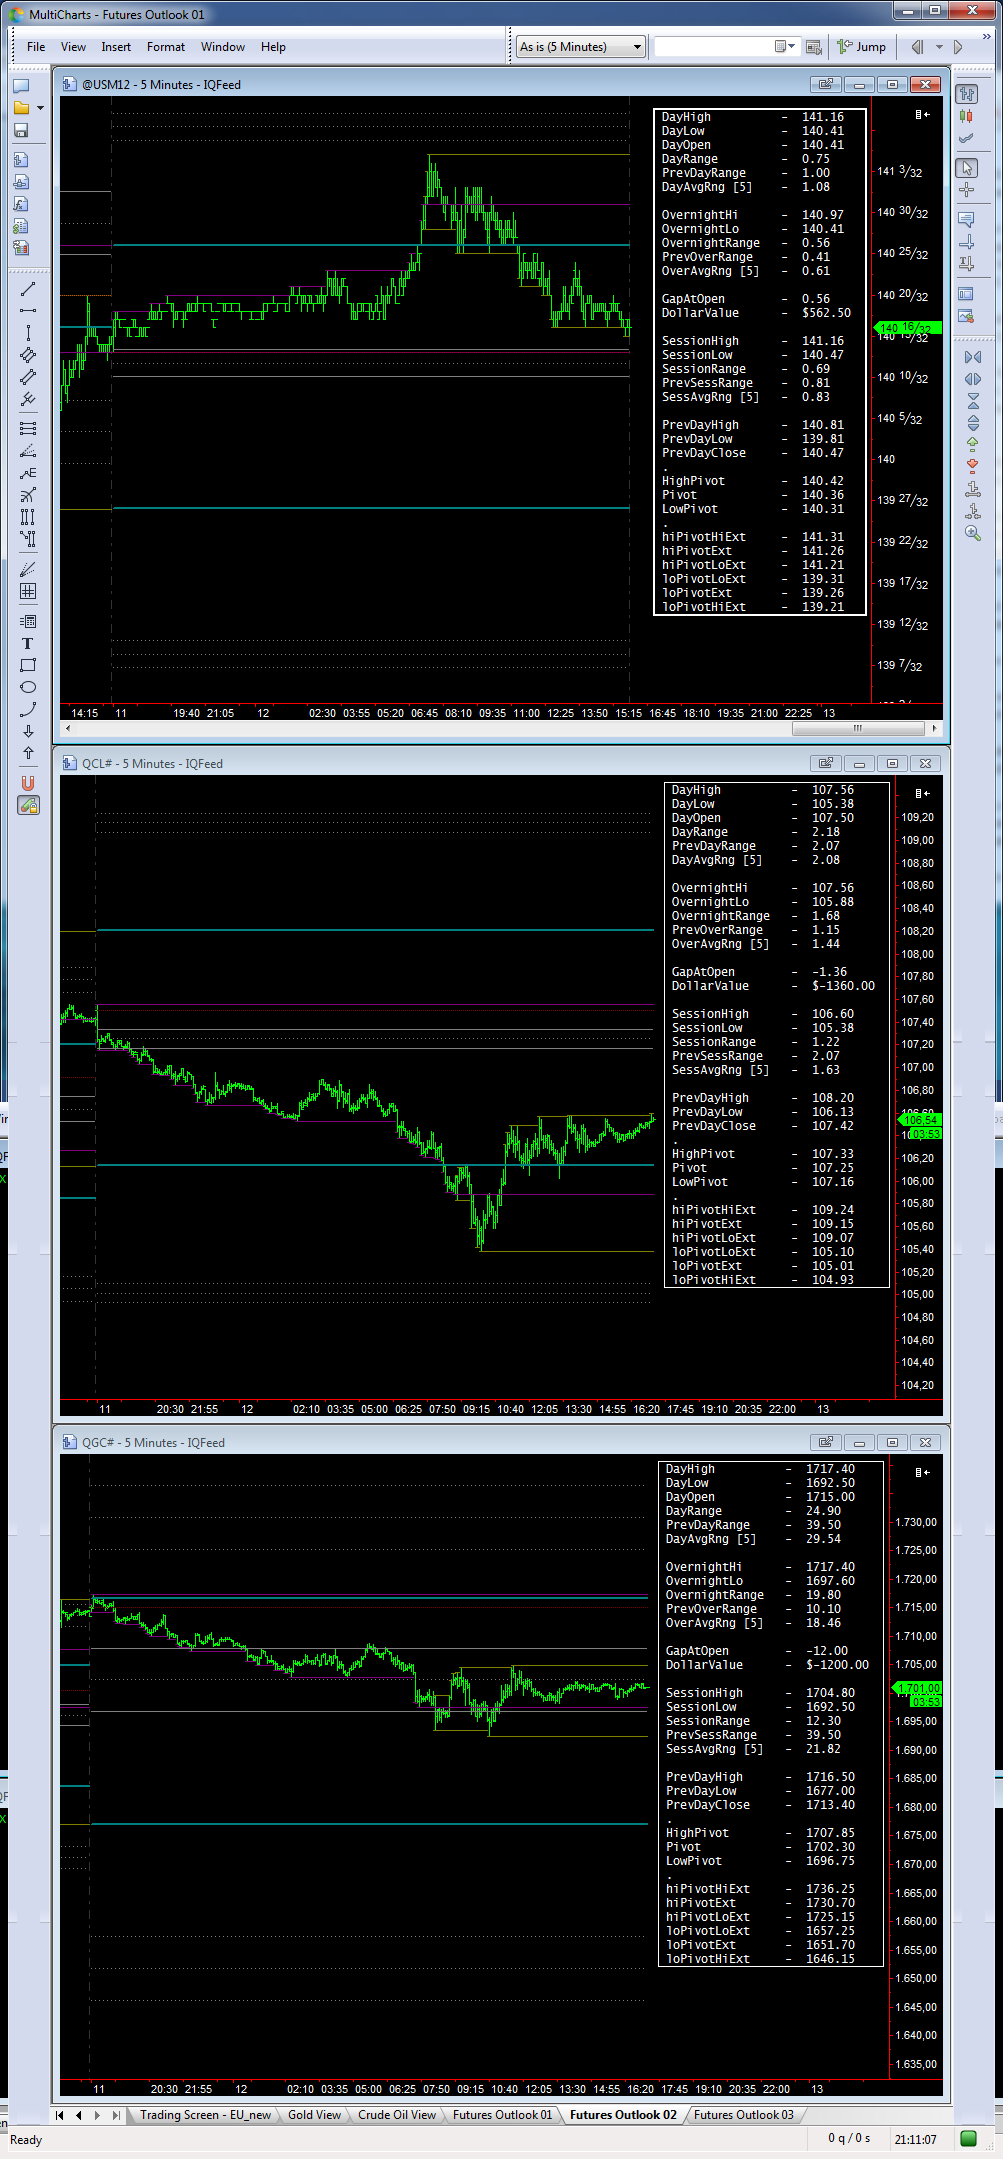The height and width of the screenshot is (2177, 1003).
Task: Click the Save Workspace floppy icon
Action: click(21, 130)
